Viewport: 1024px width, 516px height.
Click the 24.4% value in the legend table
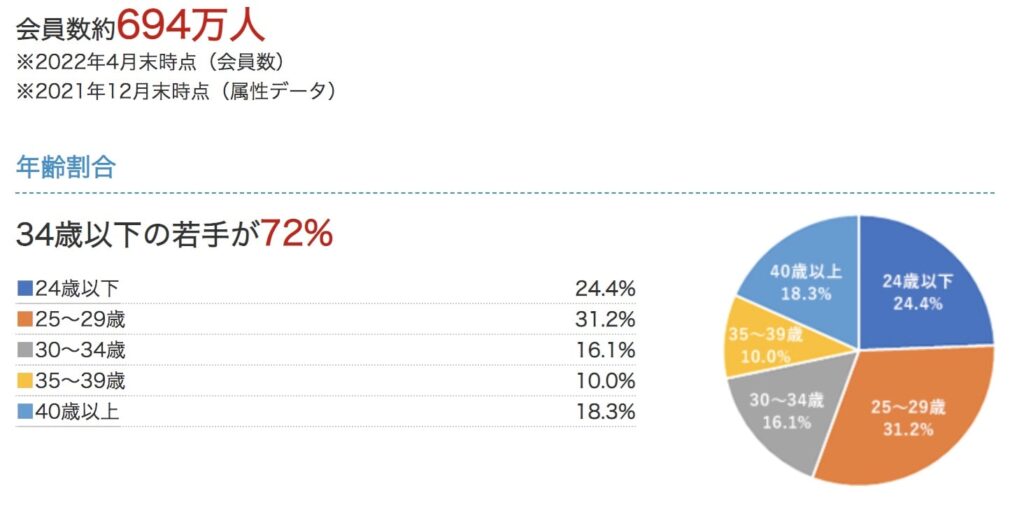click(605, 289)
